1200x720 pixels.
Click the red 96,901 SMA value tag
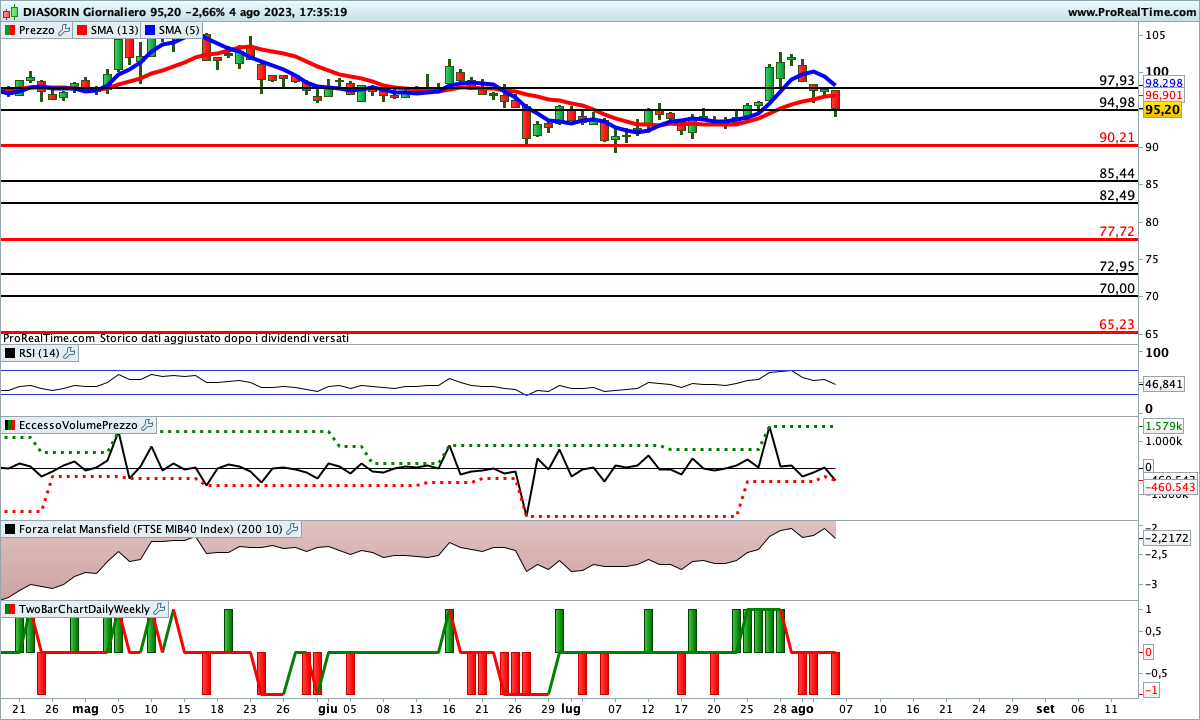[x=1163, y=96]
